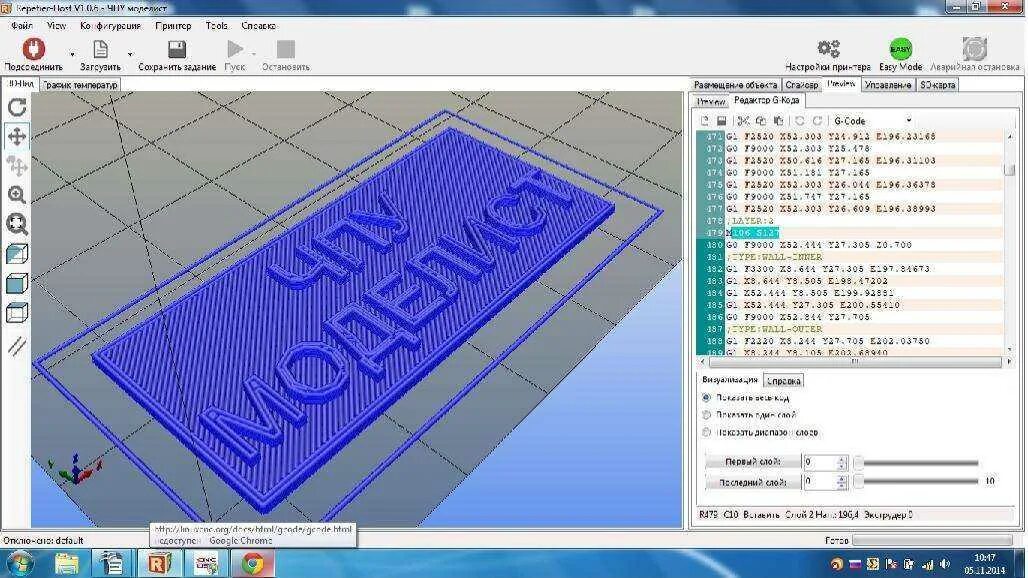This screenshot has height=578, width=1028.
Task: Expand the Подсоединить dropdown arrow
Action: 72,54
